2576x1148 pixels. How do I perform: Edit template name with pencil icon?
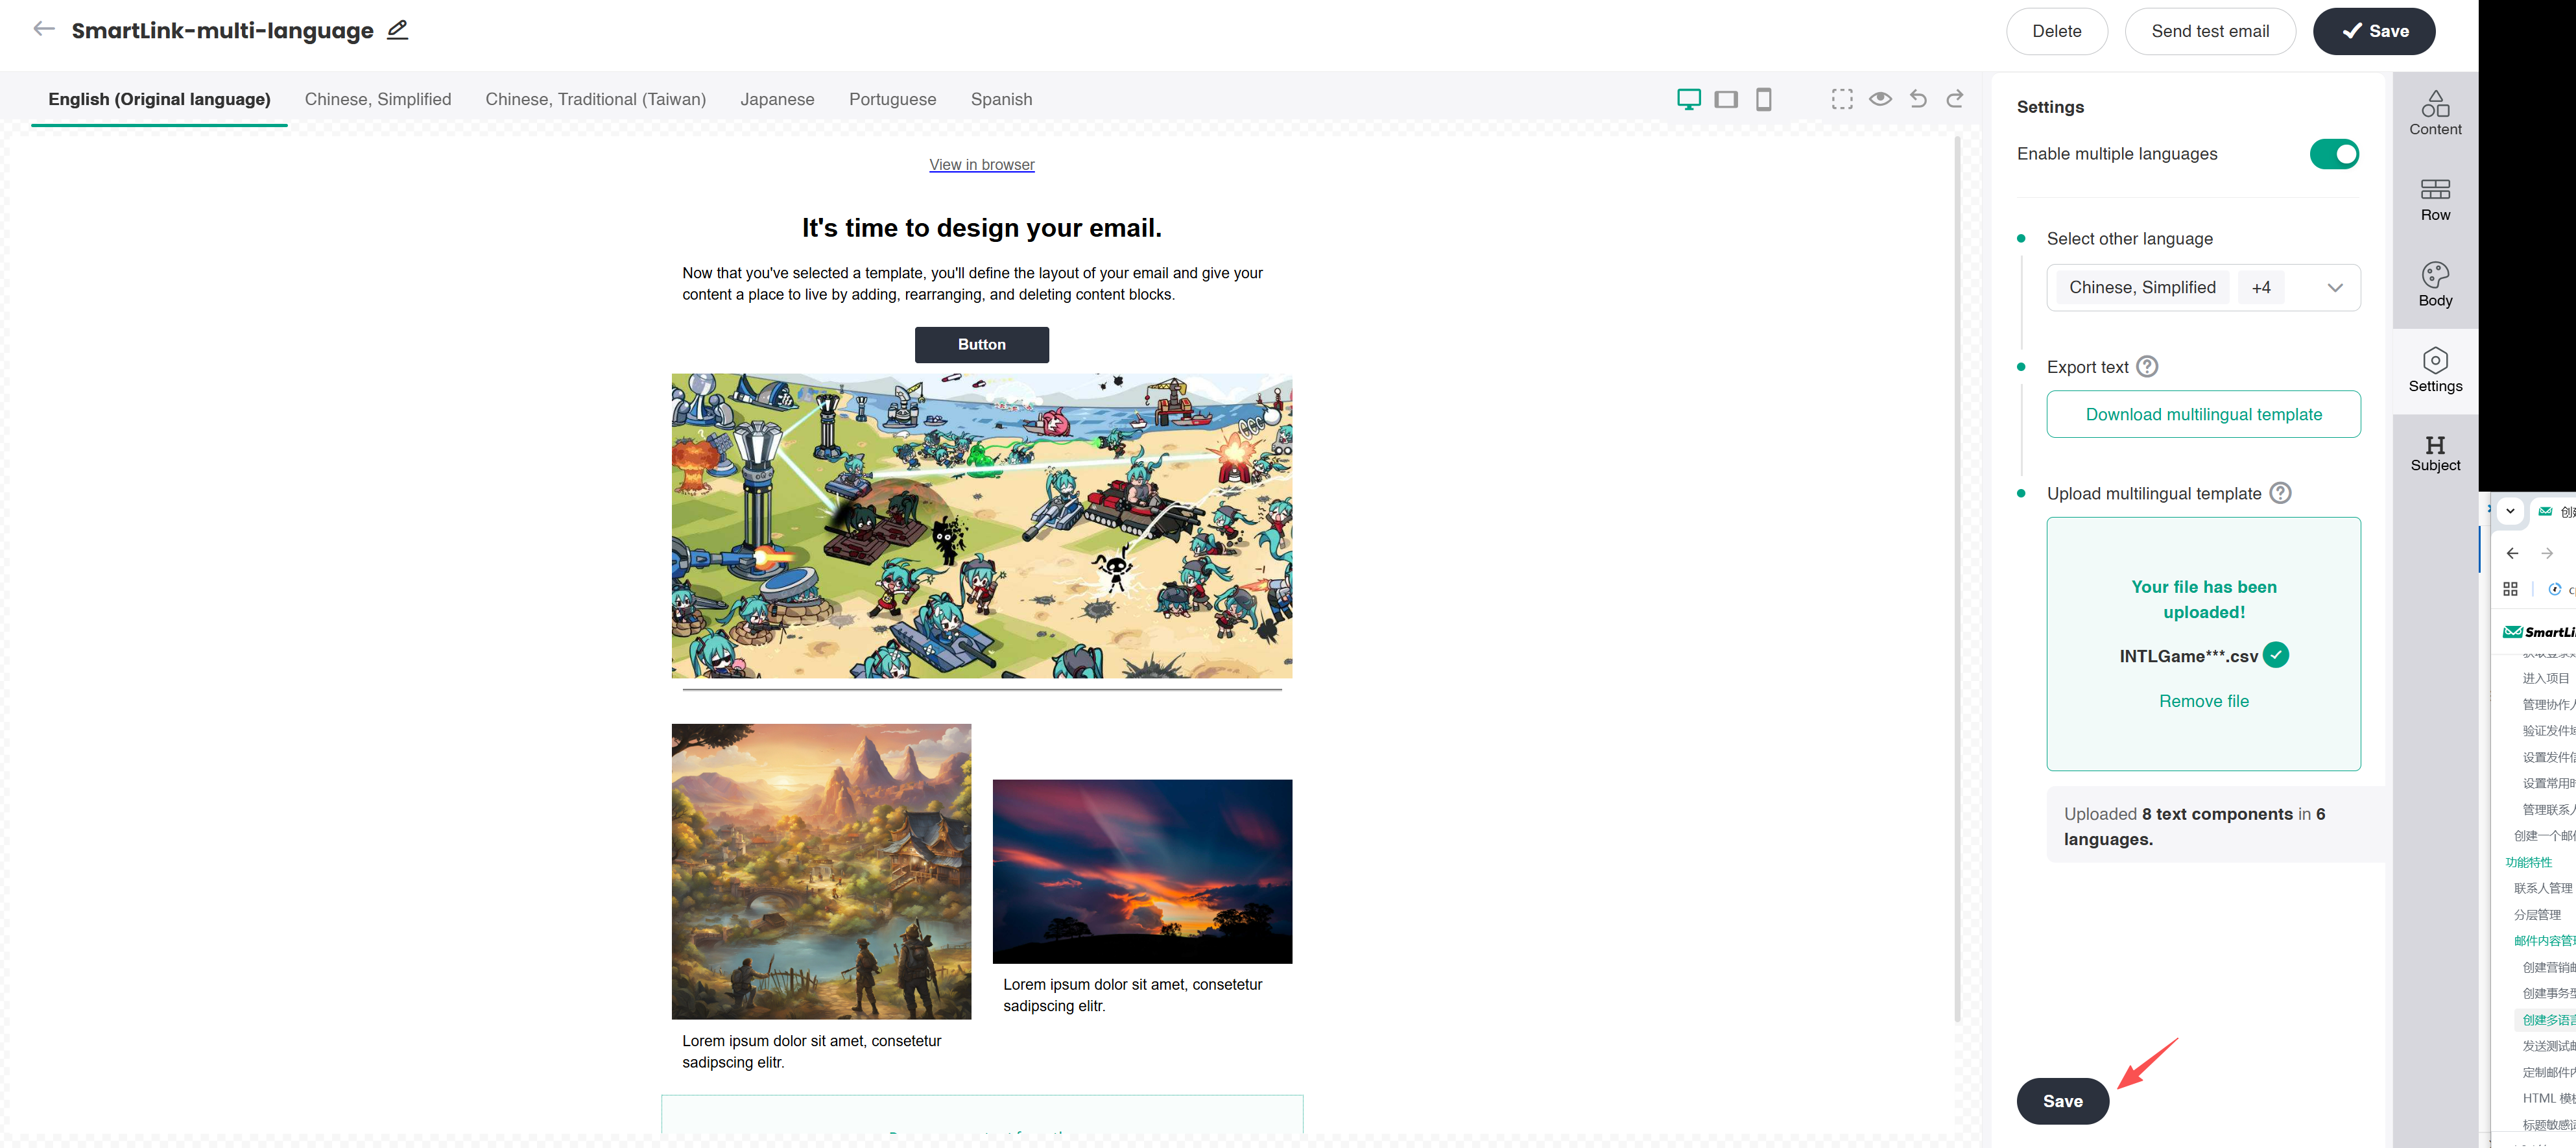(x=397, y=30)
